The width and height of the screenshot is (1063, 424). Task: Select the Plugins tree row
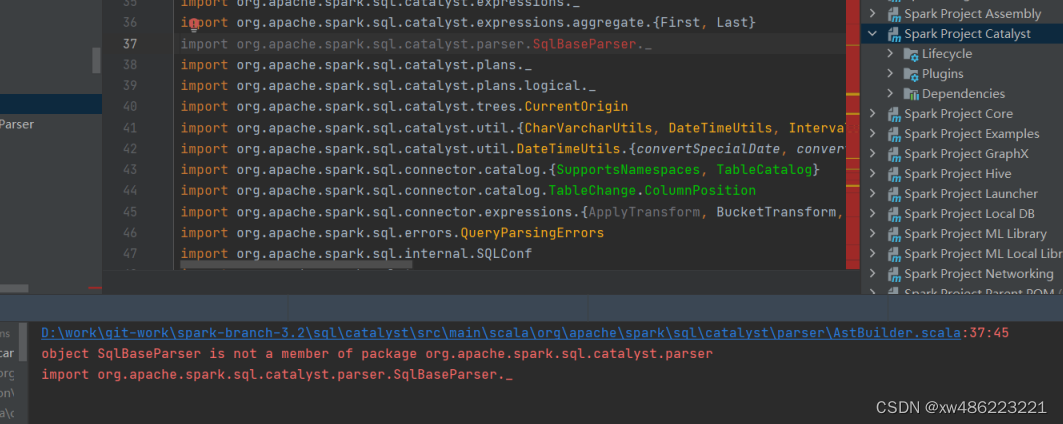(962, 74)
